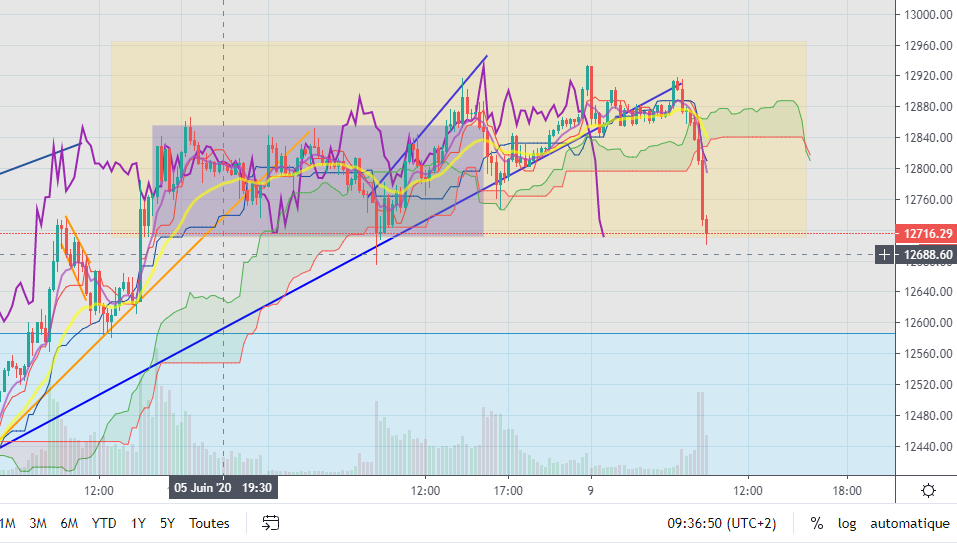Switch to the 5Y range
The width and height of the screenshot is (957, 543).
point(167,523)
